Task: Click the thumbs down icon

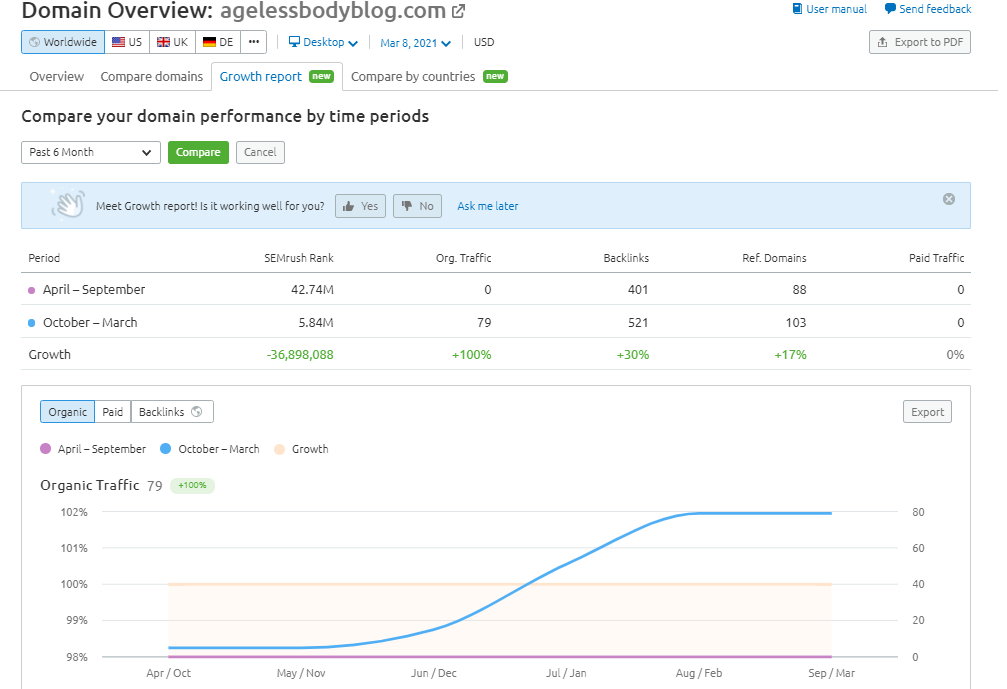Action: (x=407, y=206)
